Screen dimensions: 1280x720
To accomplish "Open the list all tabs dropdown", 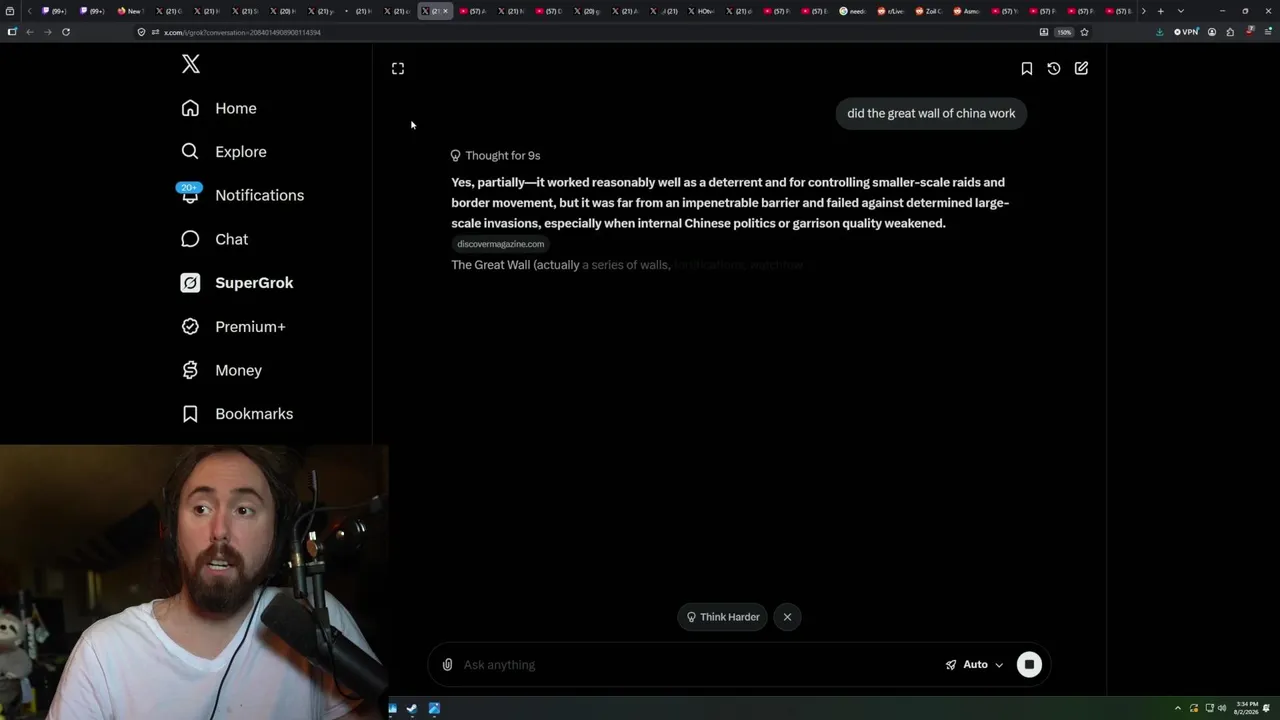I will [x=1180, y=11].
